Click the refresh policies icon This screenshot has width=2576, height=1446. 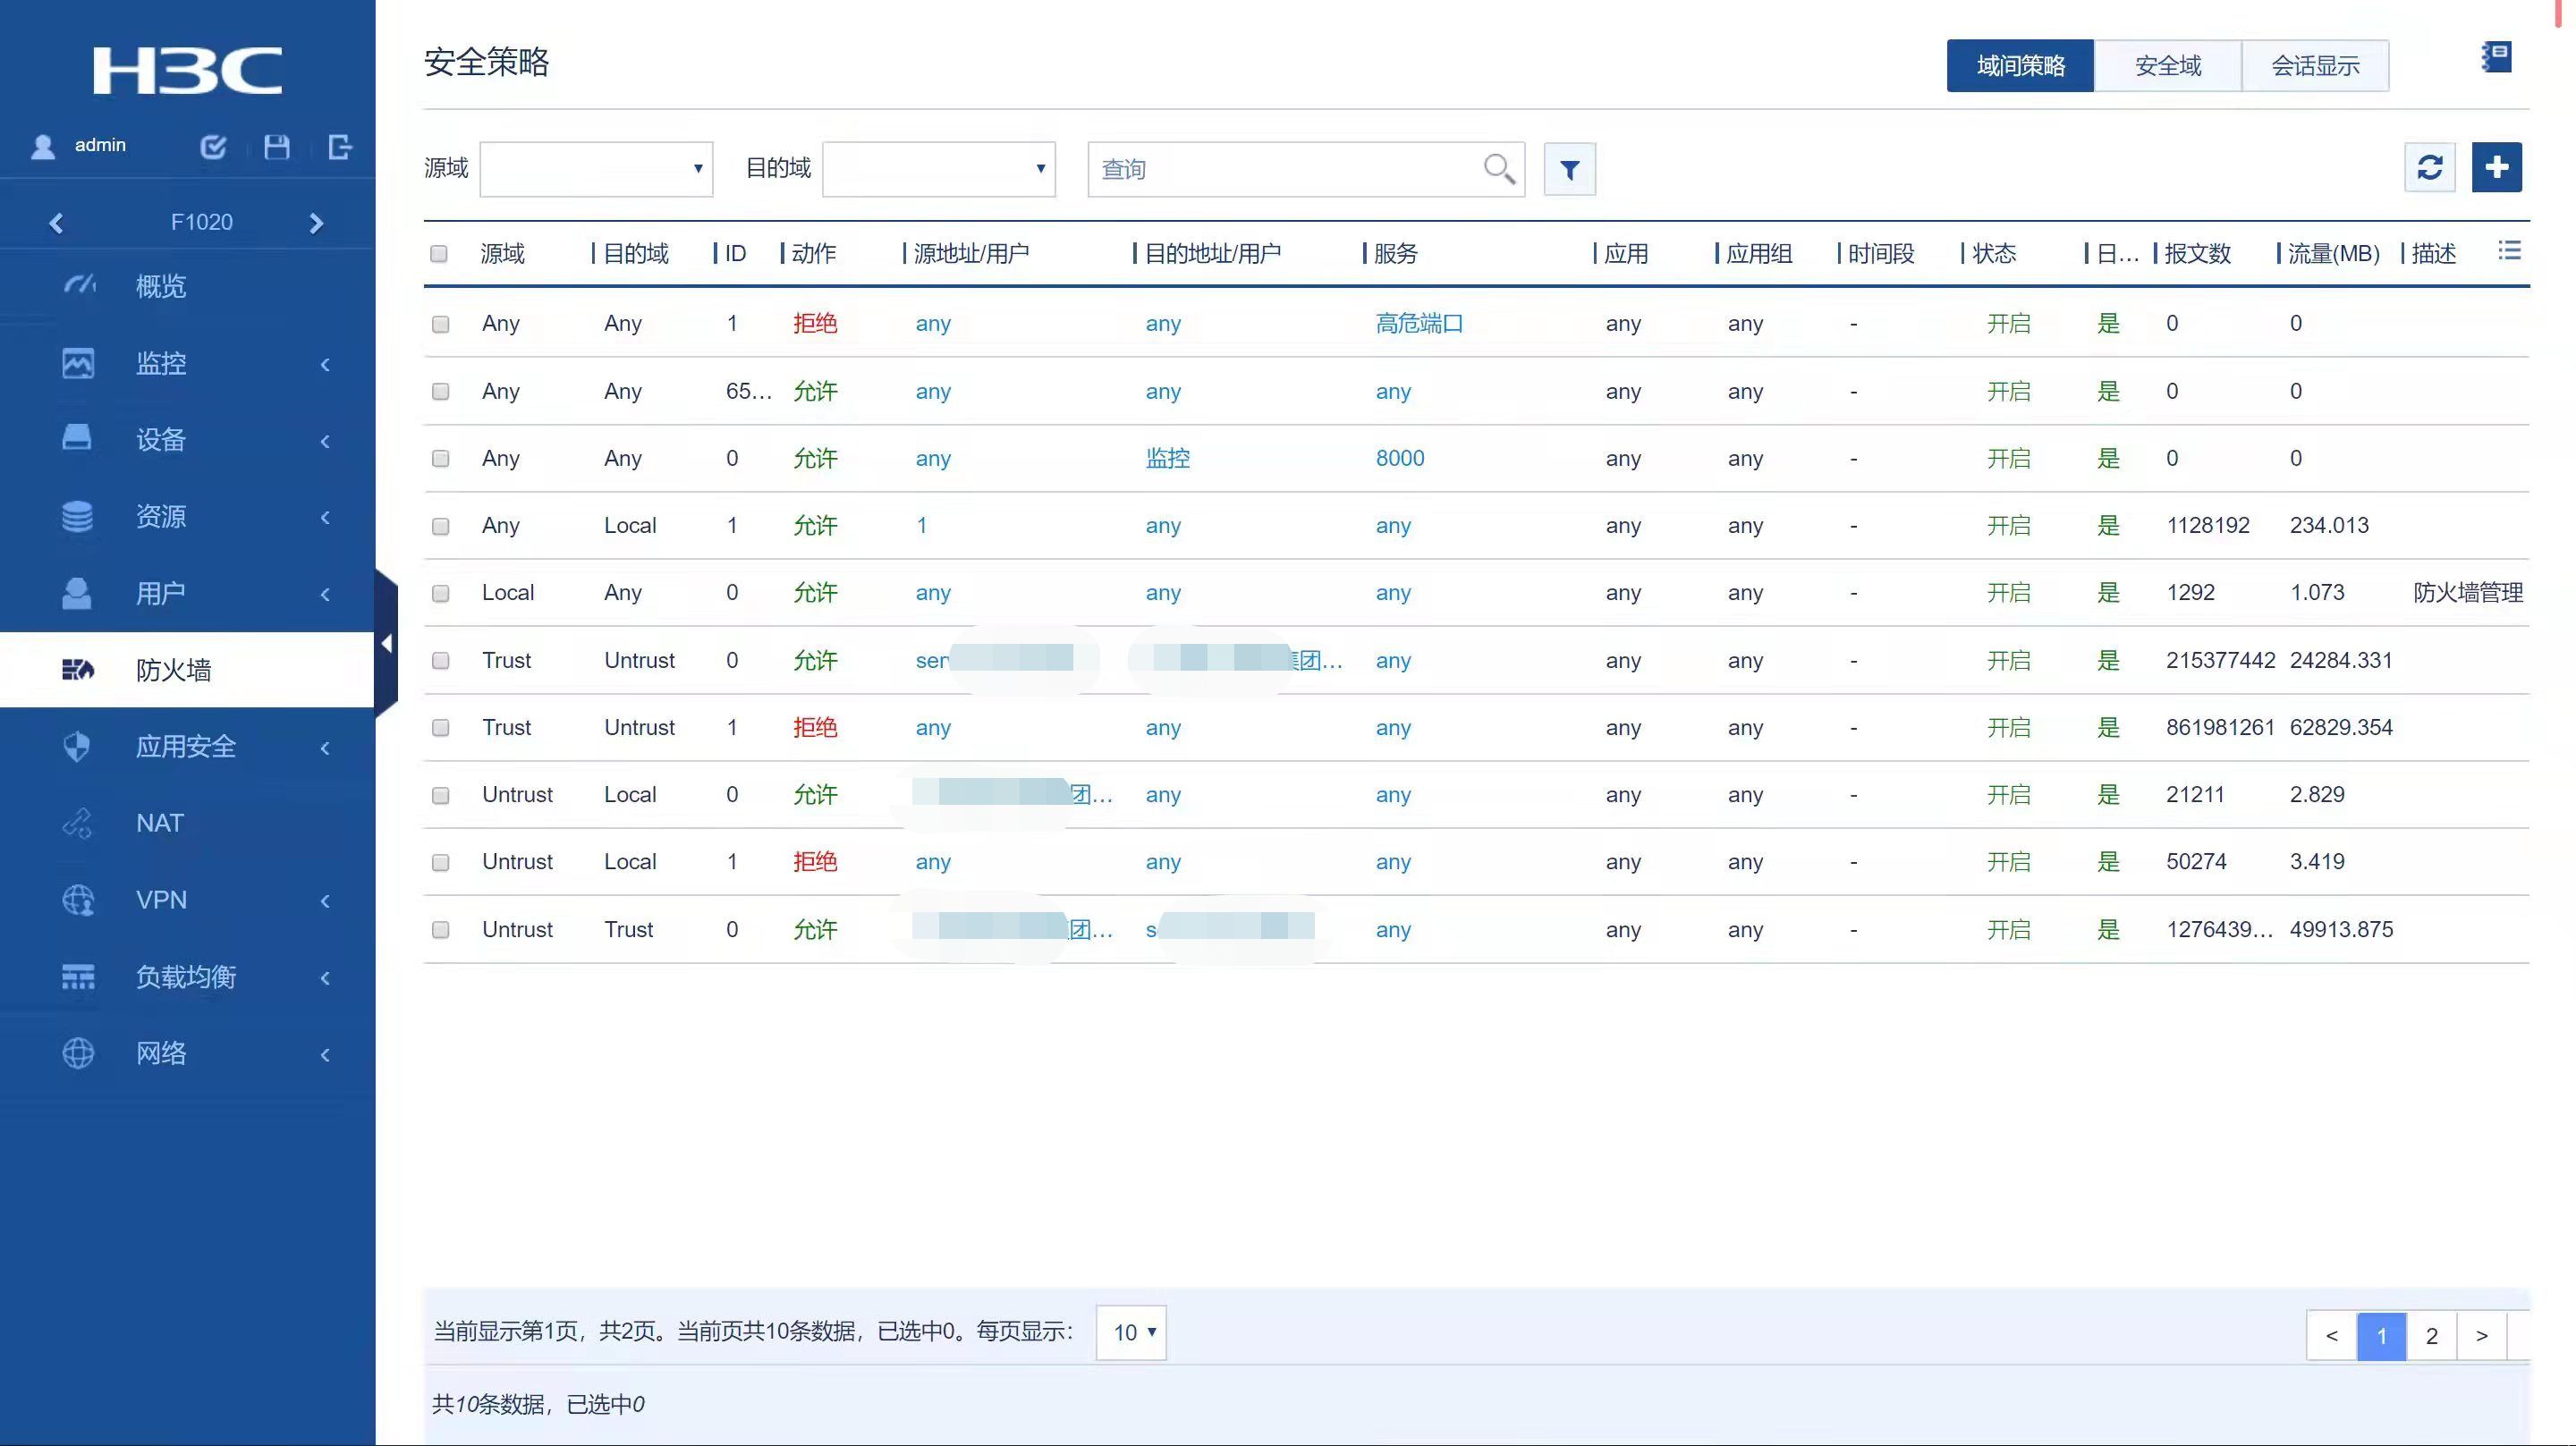[x=2429, y=167]
